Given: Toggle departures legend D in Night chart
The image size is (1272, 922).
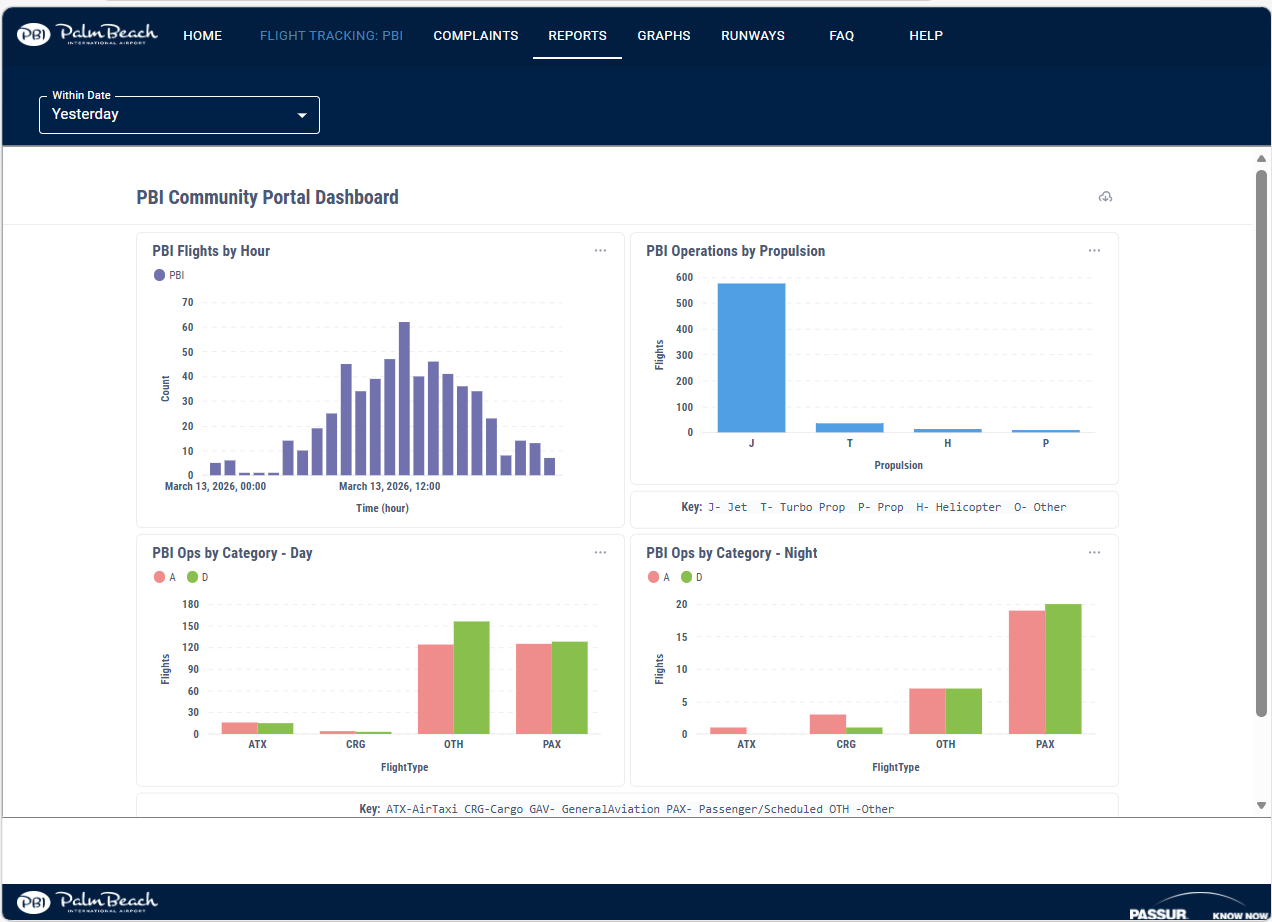Looking at the screenshot, I should [692, 577].
